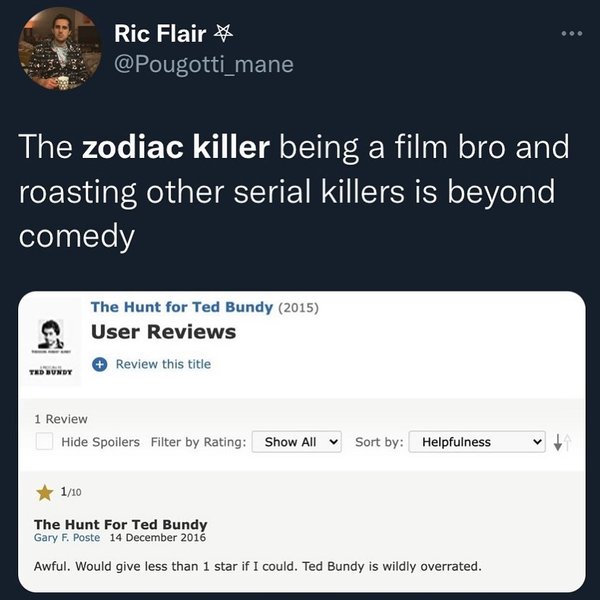Click the User Reviews heading
The width and height of the screenshot is (600, 600).
click(163, 332)
